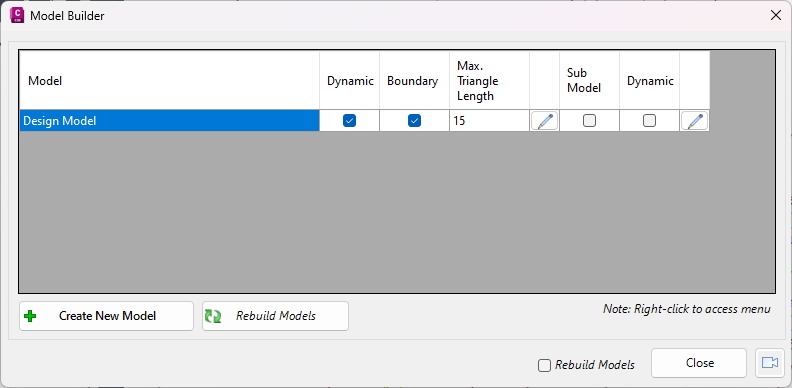Tick the Dynamic checkbox next to Sub Model
Image resolution: width=792 pixels, height=388 pixels.
tap(650, 120)
